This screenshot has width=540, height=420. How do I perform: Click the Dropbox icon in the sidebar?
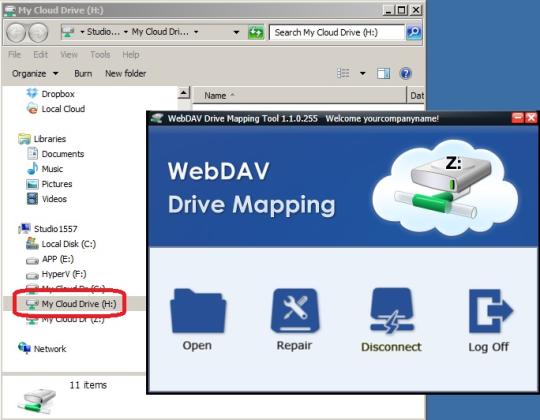pos(32,93)
